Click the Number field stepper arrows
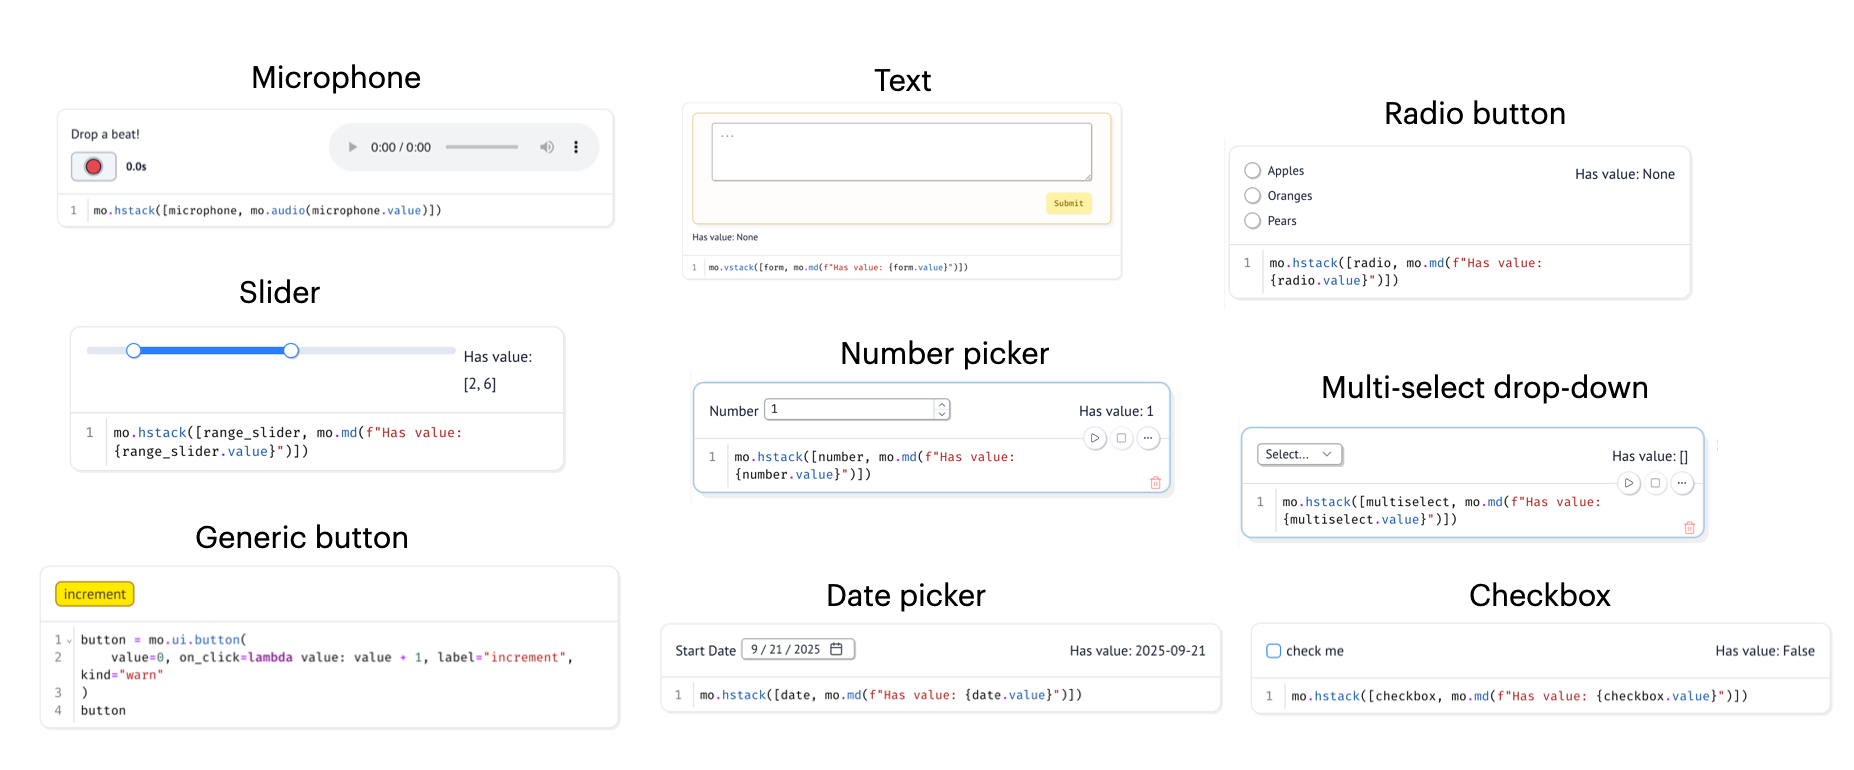Screen dimensions: 1854x770 (941, 409)
